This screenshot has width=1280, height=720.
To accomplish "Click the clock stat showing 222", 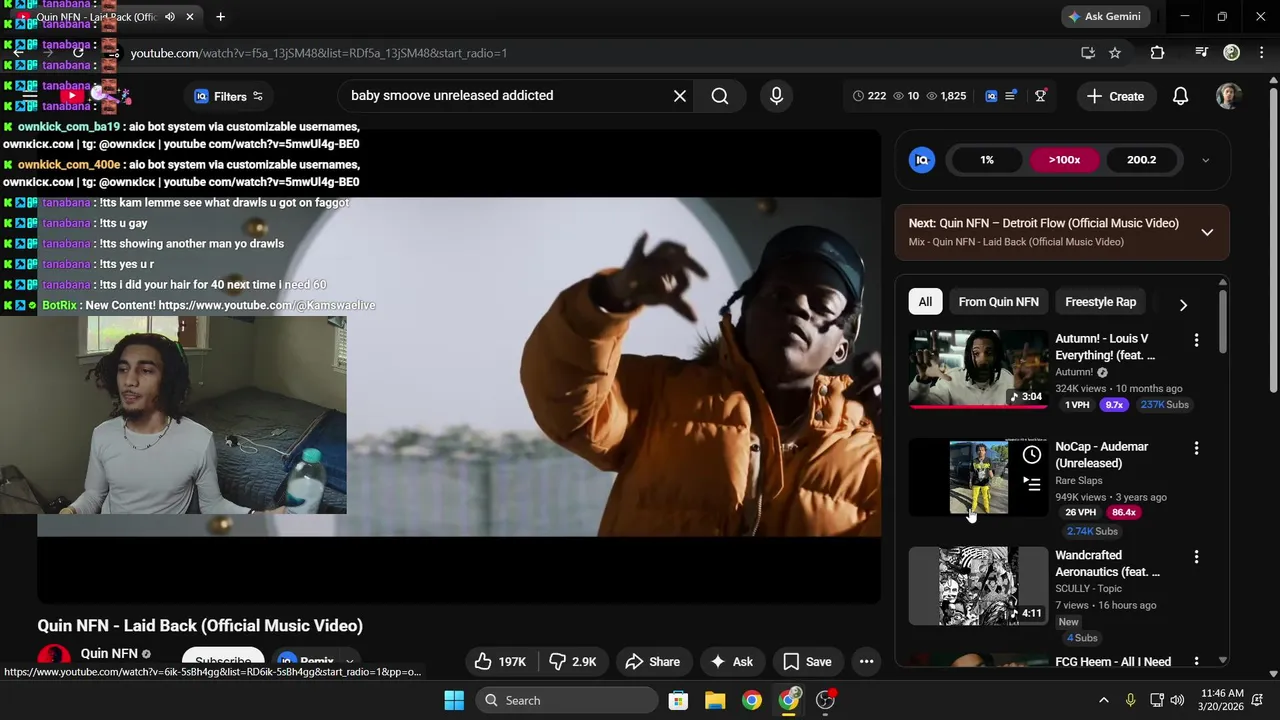I will coord(869,96).
